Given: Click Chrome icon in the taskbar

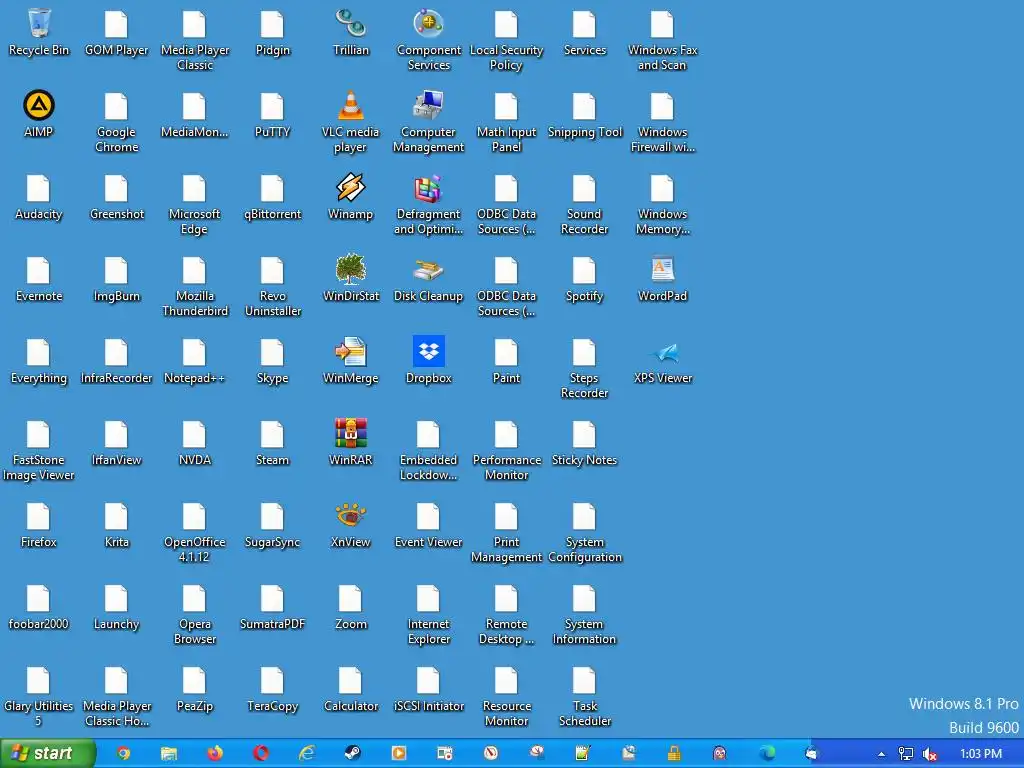Looking at the screenshot, I should point(123,754).
